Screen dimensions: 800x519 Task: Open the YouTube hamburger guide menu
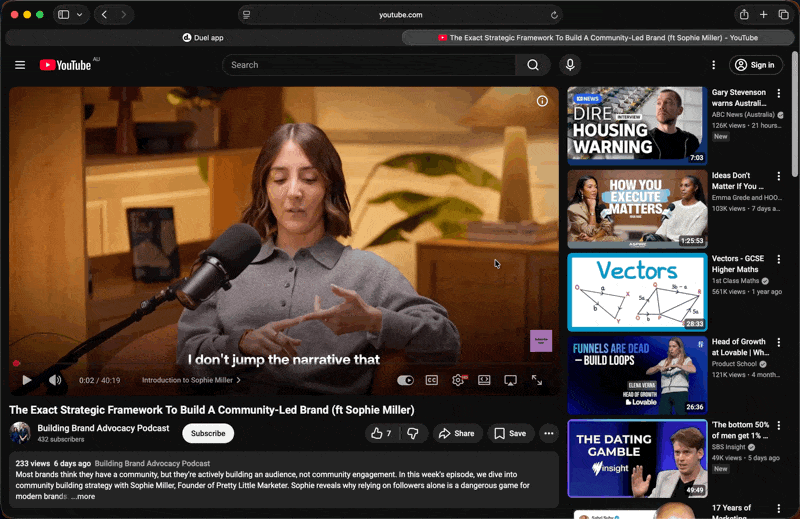click(x=20, y=65)
